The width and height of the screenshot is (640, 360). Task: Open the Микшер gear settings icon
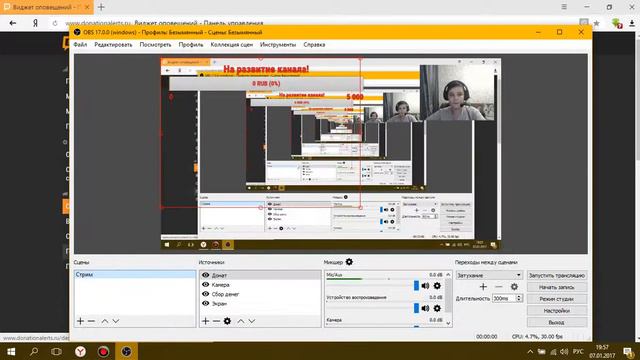point(349,262)
